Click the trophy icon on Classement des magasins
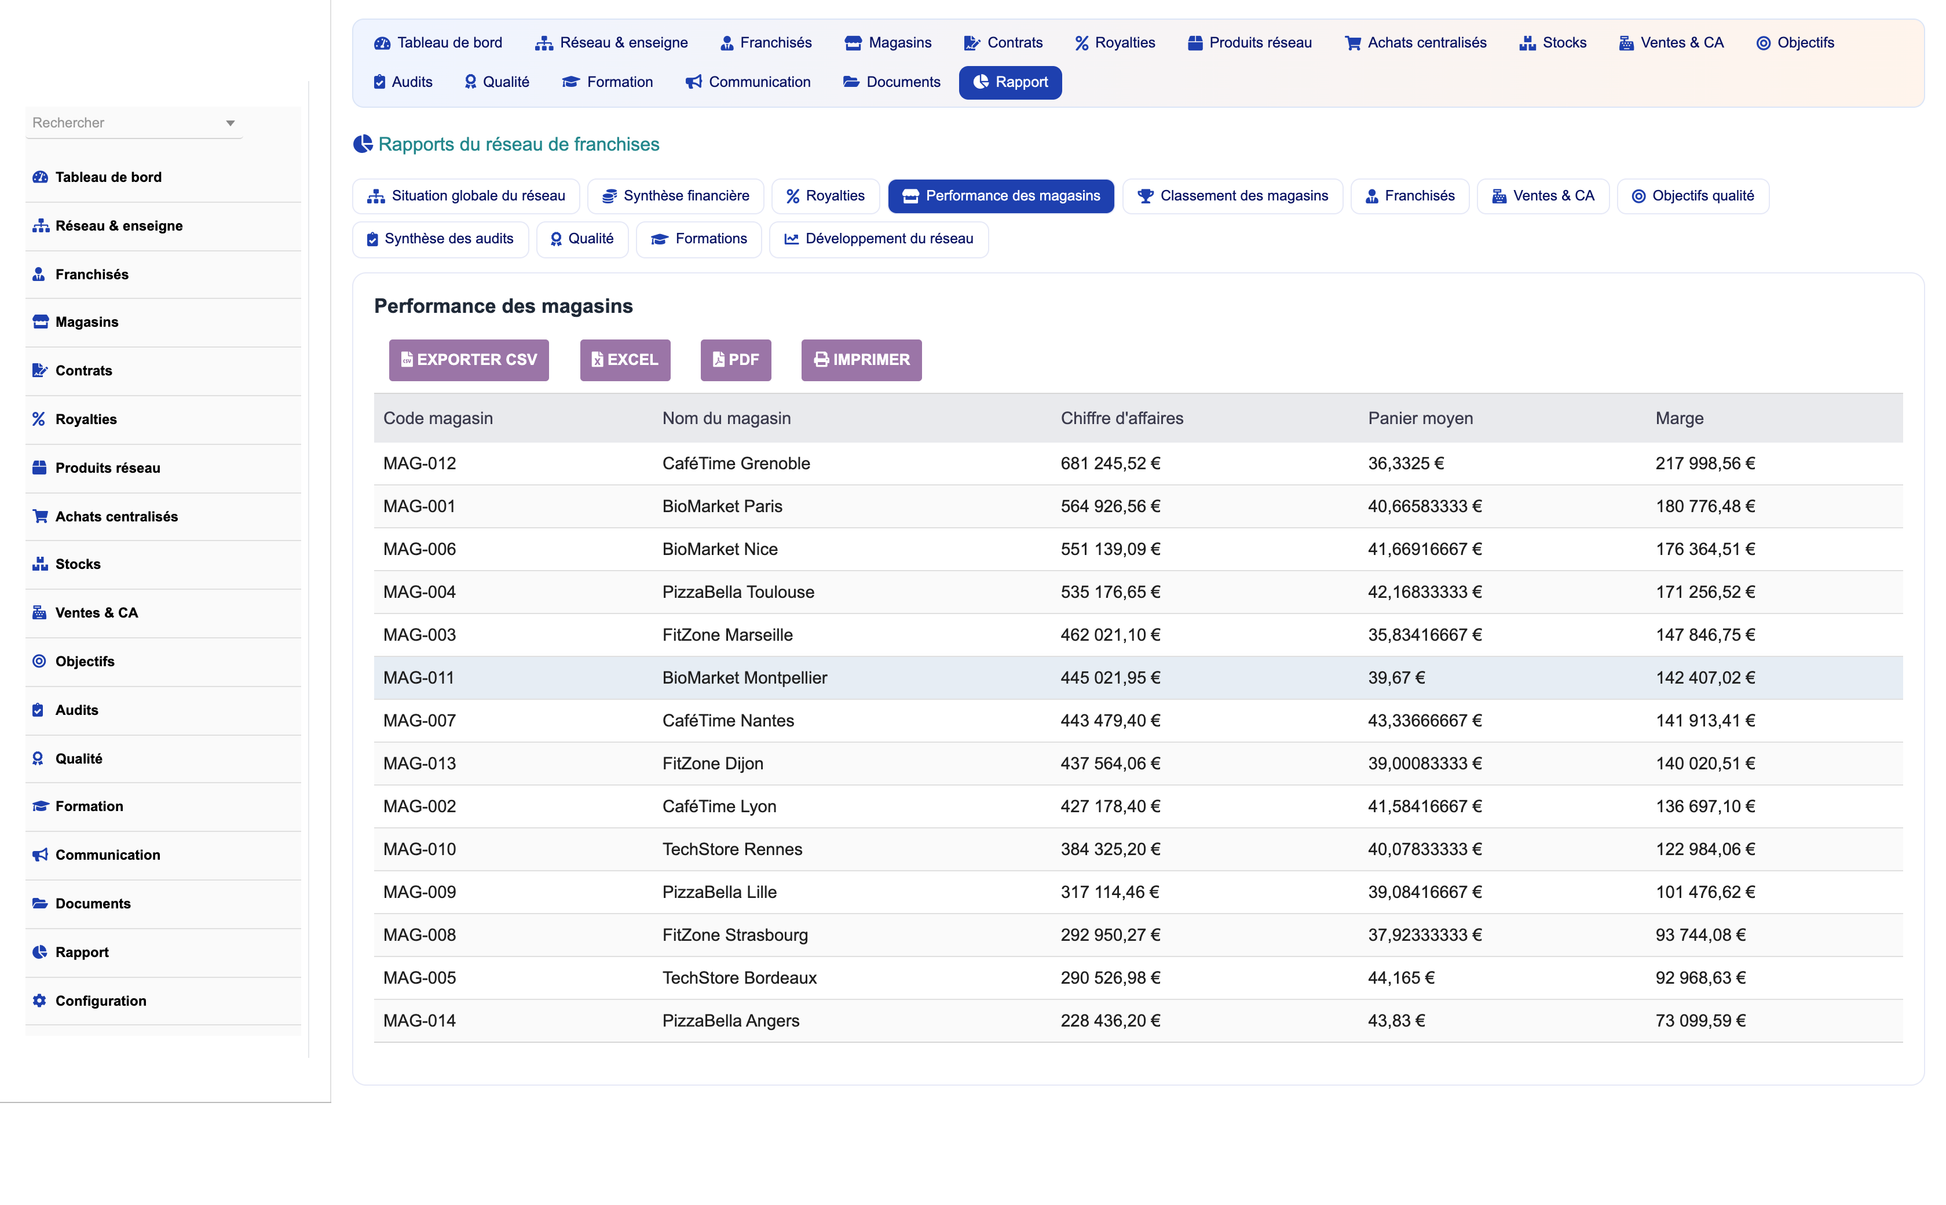 click(1146, 196)
